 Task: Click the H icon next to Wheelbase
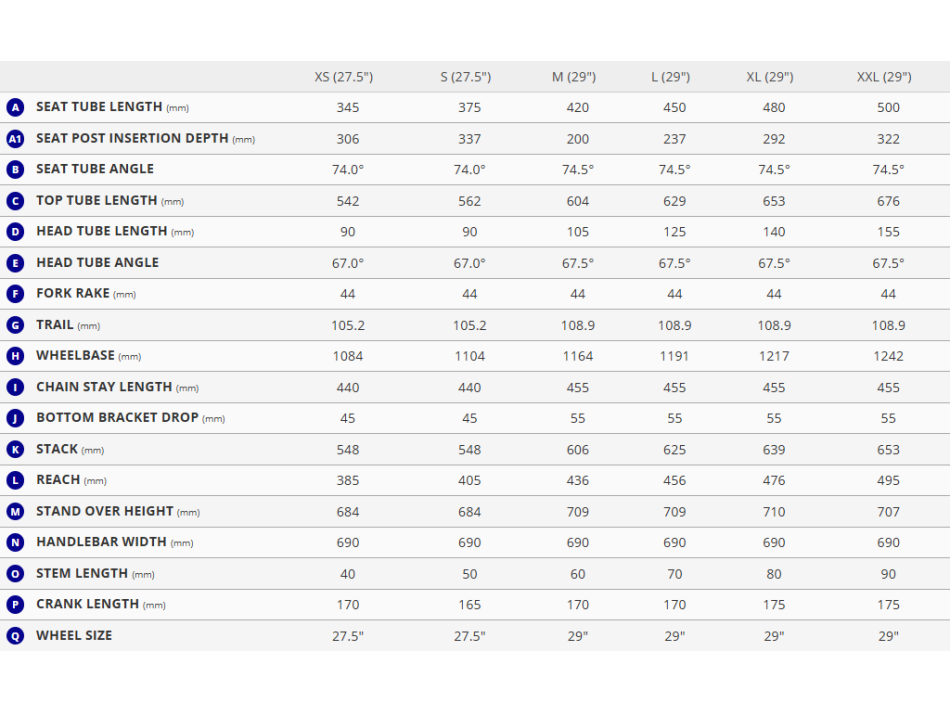15,356
